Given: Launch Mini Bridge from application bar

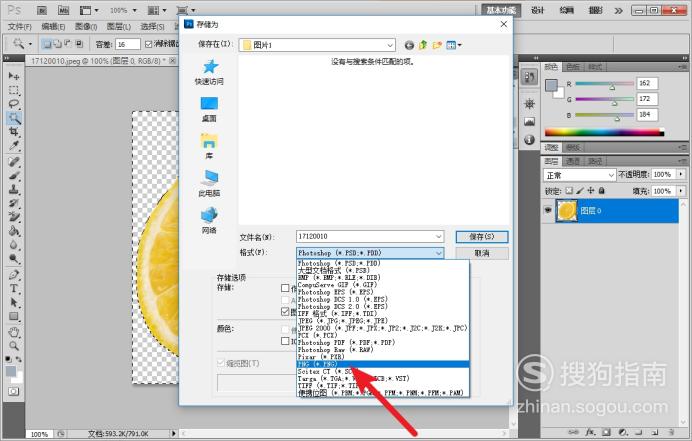Looking at the screenshot, I should (x=64, y=10).
